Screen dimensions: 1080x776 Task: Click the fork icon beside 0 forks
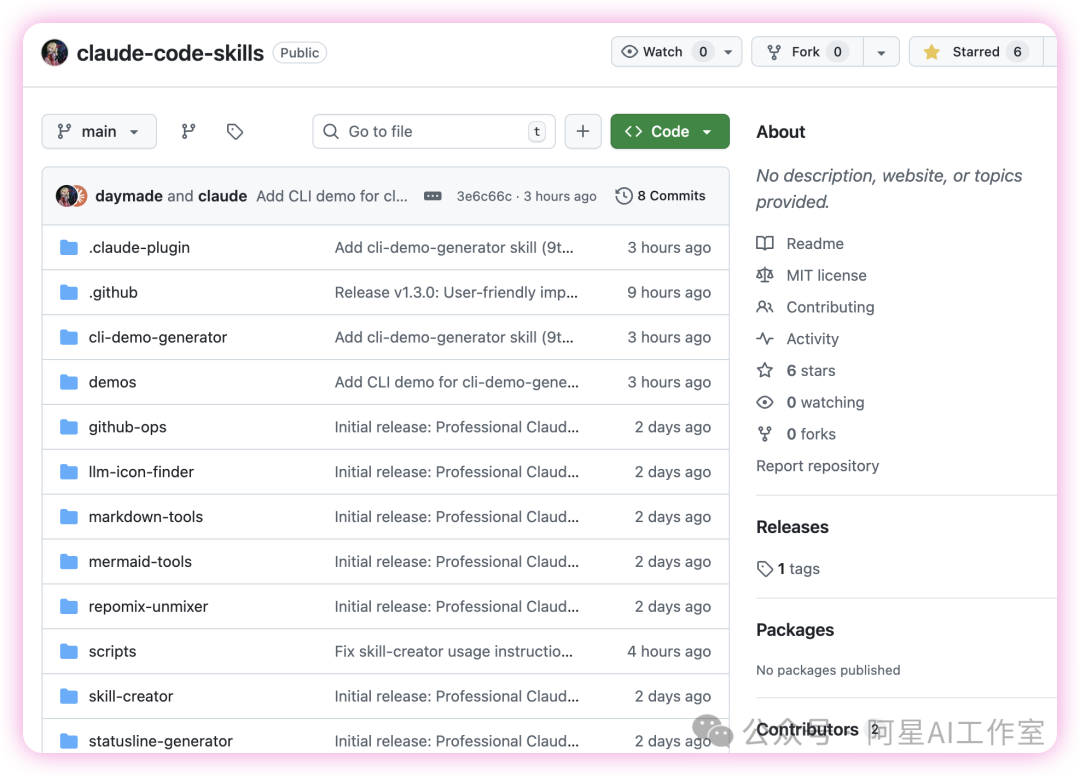[765, 434]
